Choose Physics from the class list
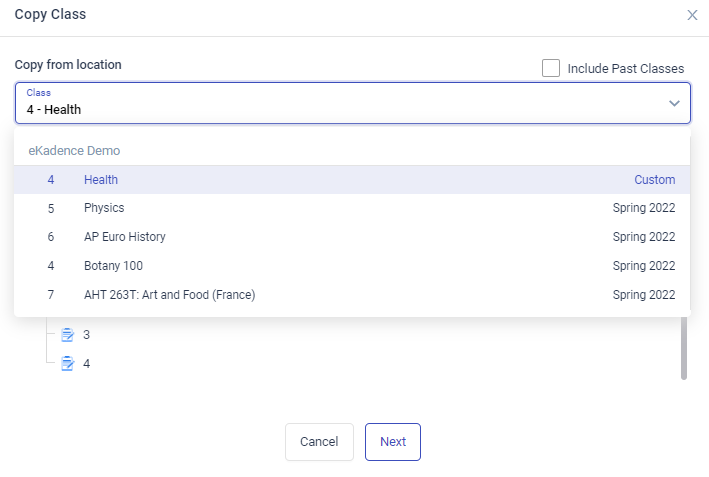The height and width of the screenshot is (477, 709). (104, 208)
